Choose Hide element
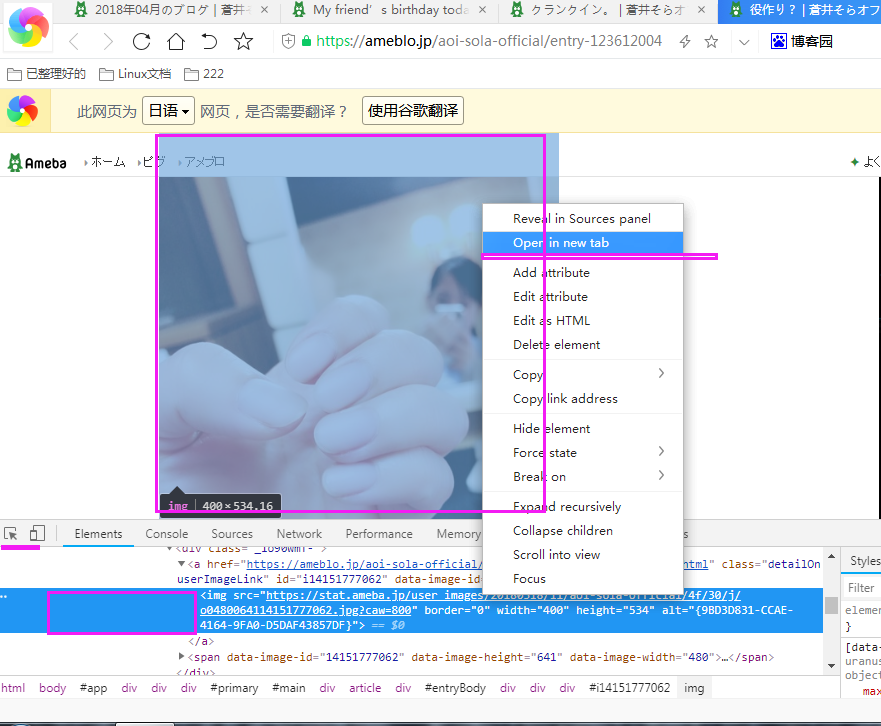The width and height of the screenshot is (881, 726). (x=582, y=429)
